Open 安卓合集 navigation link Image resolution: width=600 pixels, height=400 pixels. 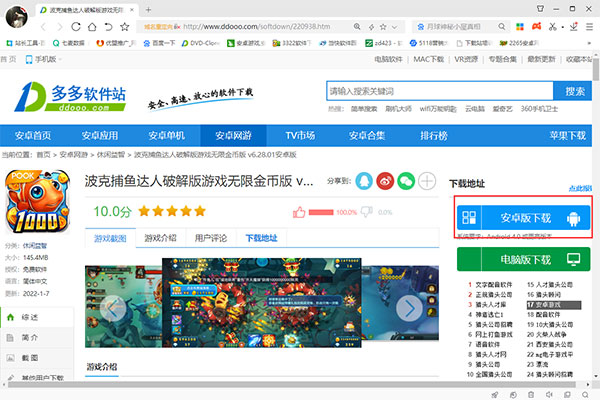coord(367,136)
